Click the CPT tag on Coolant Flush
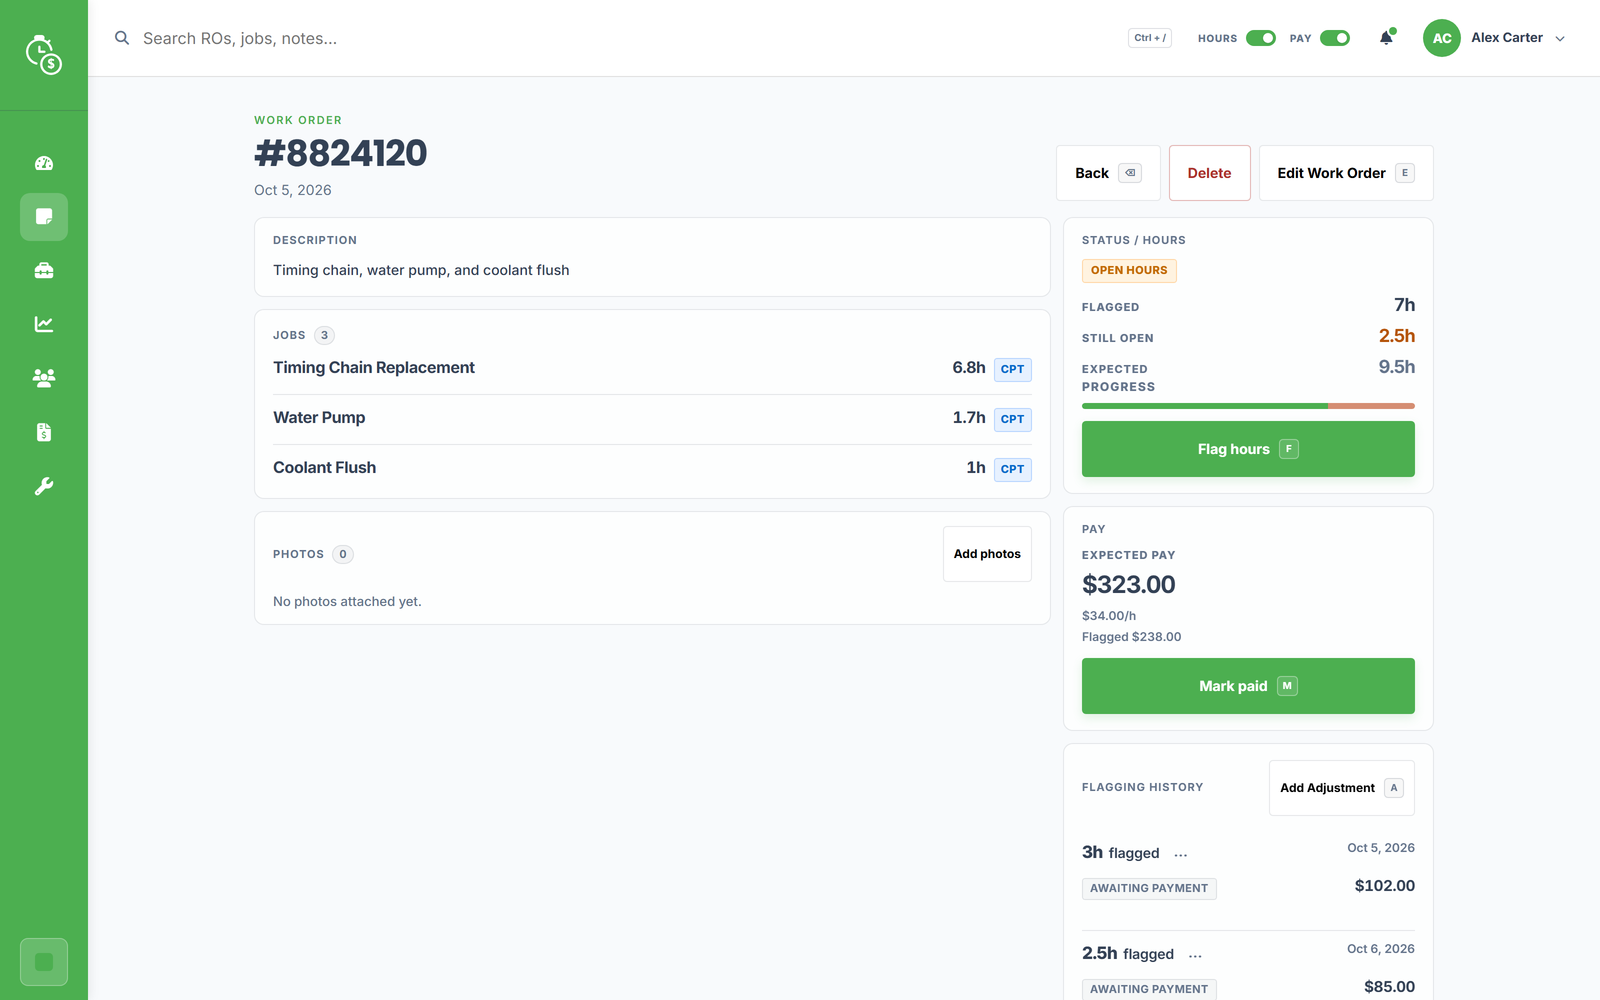Image resolution: width=1600 pixels, height=1000 pixels. click(x=1012, y=469)
